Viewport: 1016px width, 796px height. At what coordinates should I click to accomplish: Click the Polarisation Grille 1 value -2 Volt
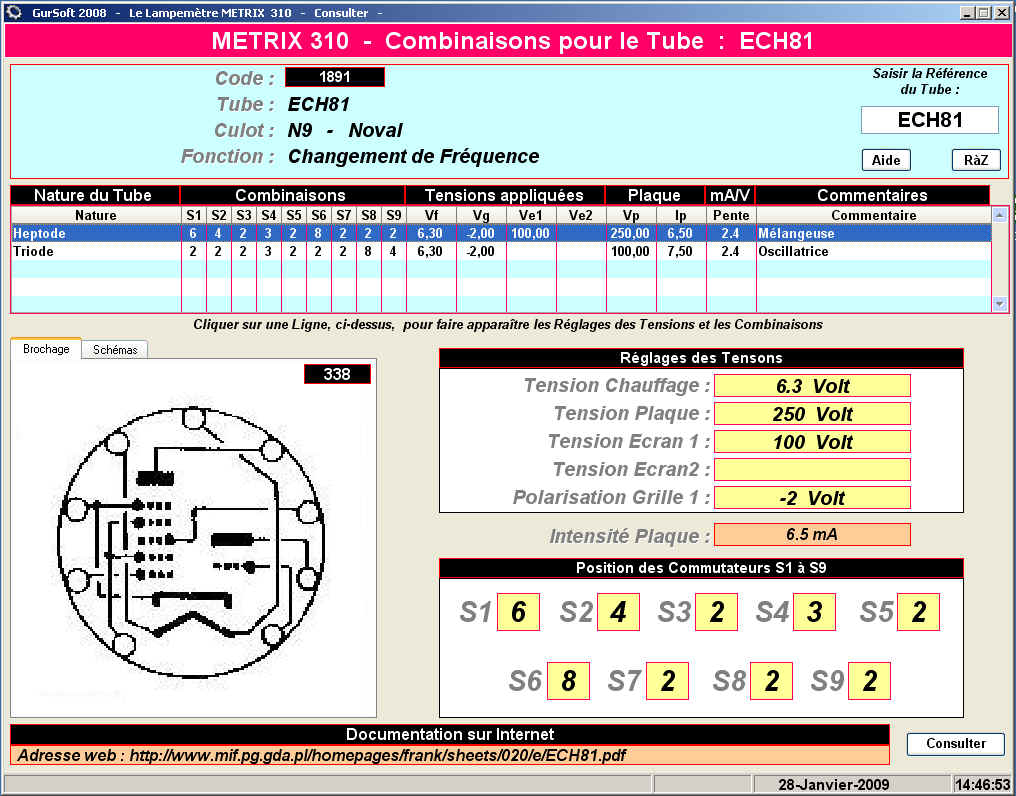[812, 498]
